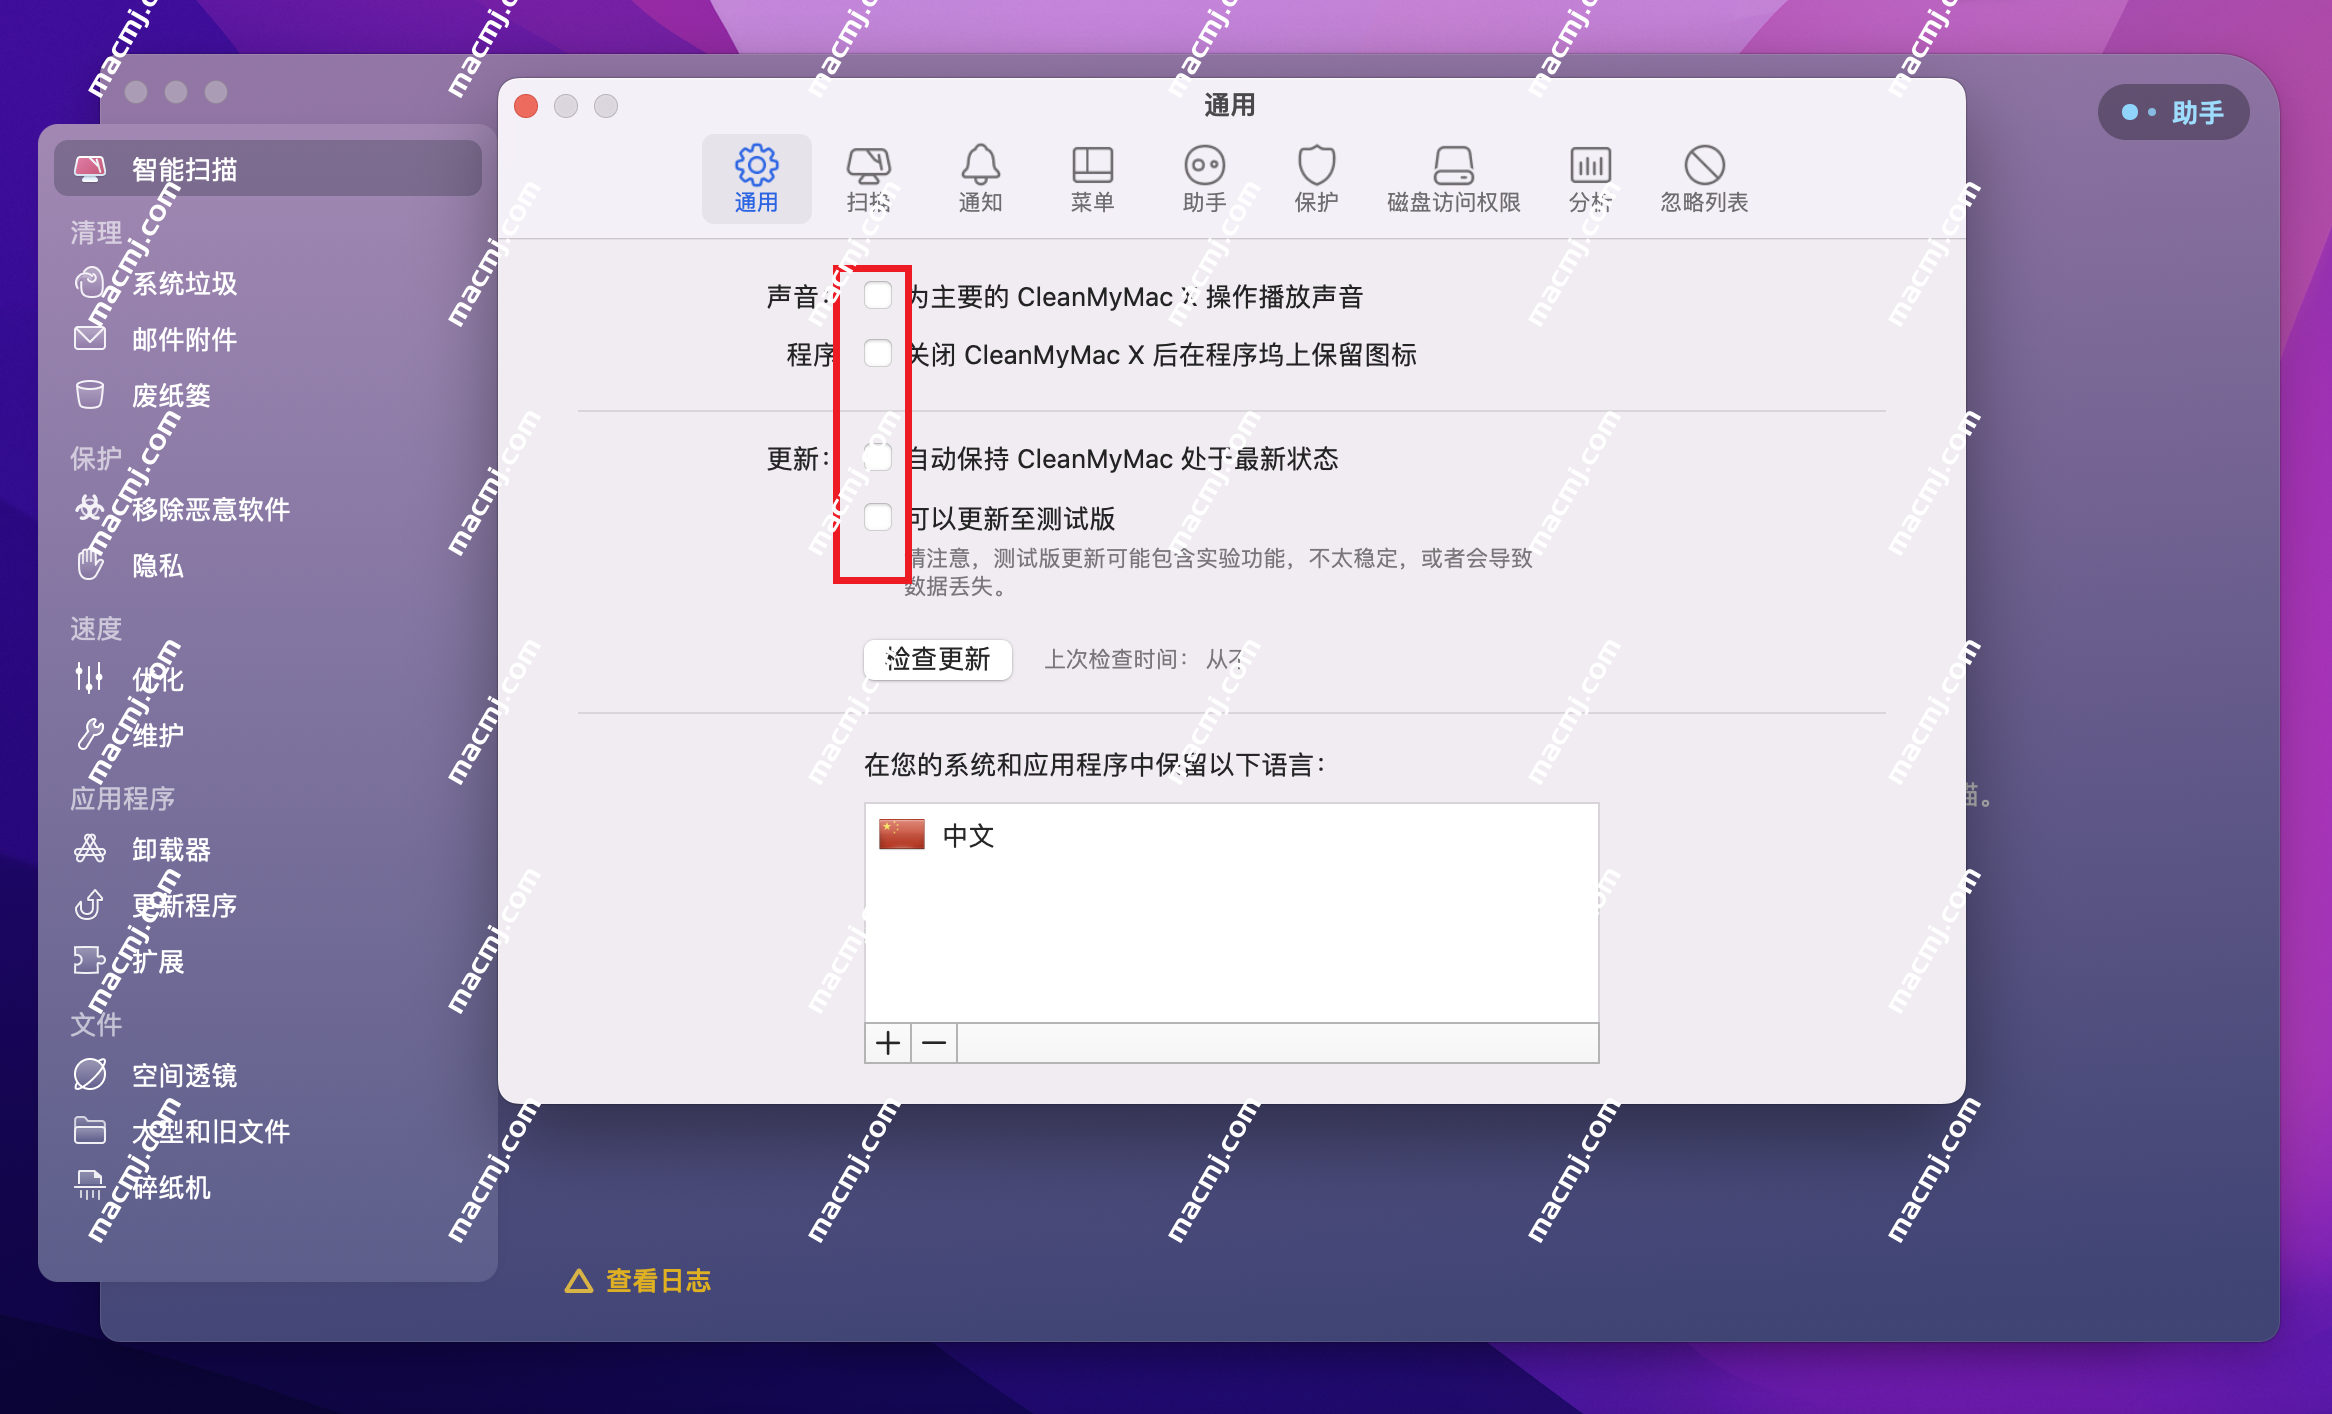Image resolution: width=2332 pixels, height=1414 pixels.
Task: Switch to the 扫描 preferences tab
Action: [868, 179]
